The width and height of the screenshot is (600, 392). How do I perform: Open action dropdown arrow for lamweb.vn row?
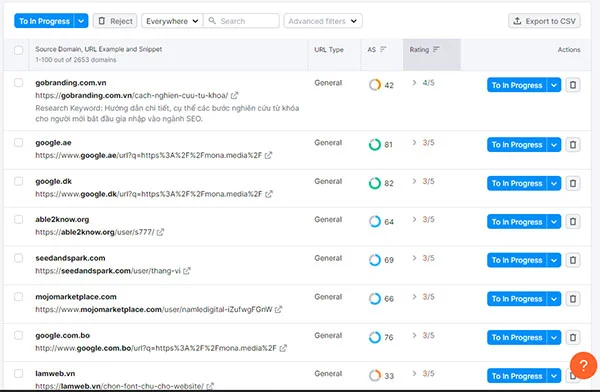[554, 376]
